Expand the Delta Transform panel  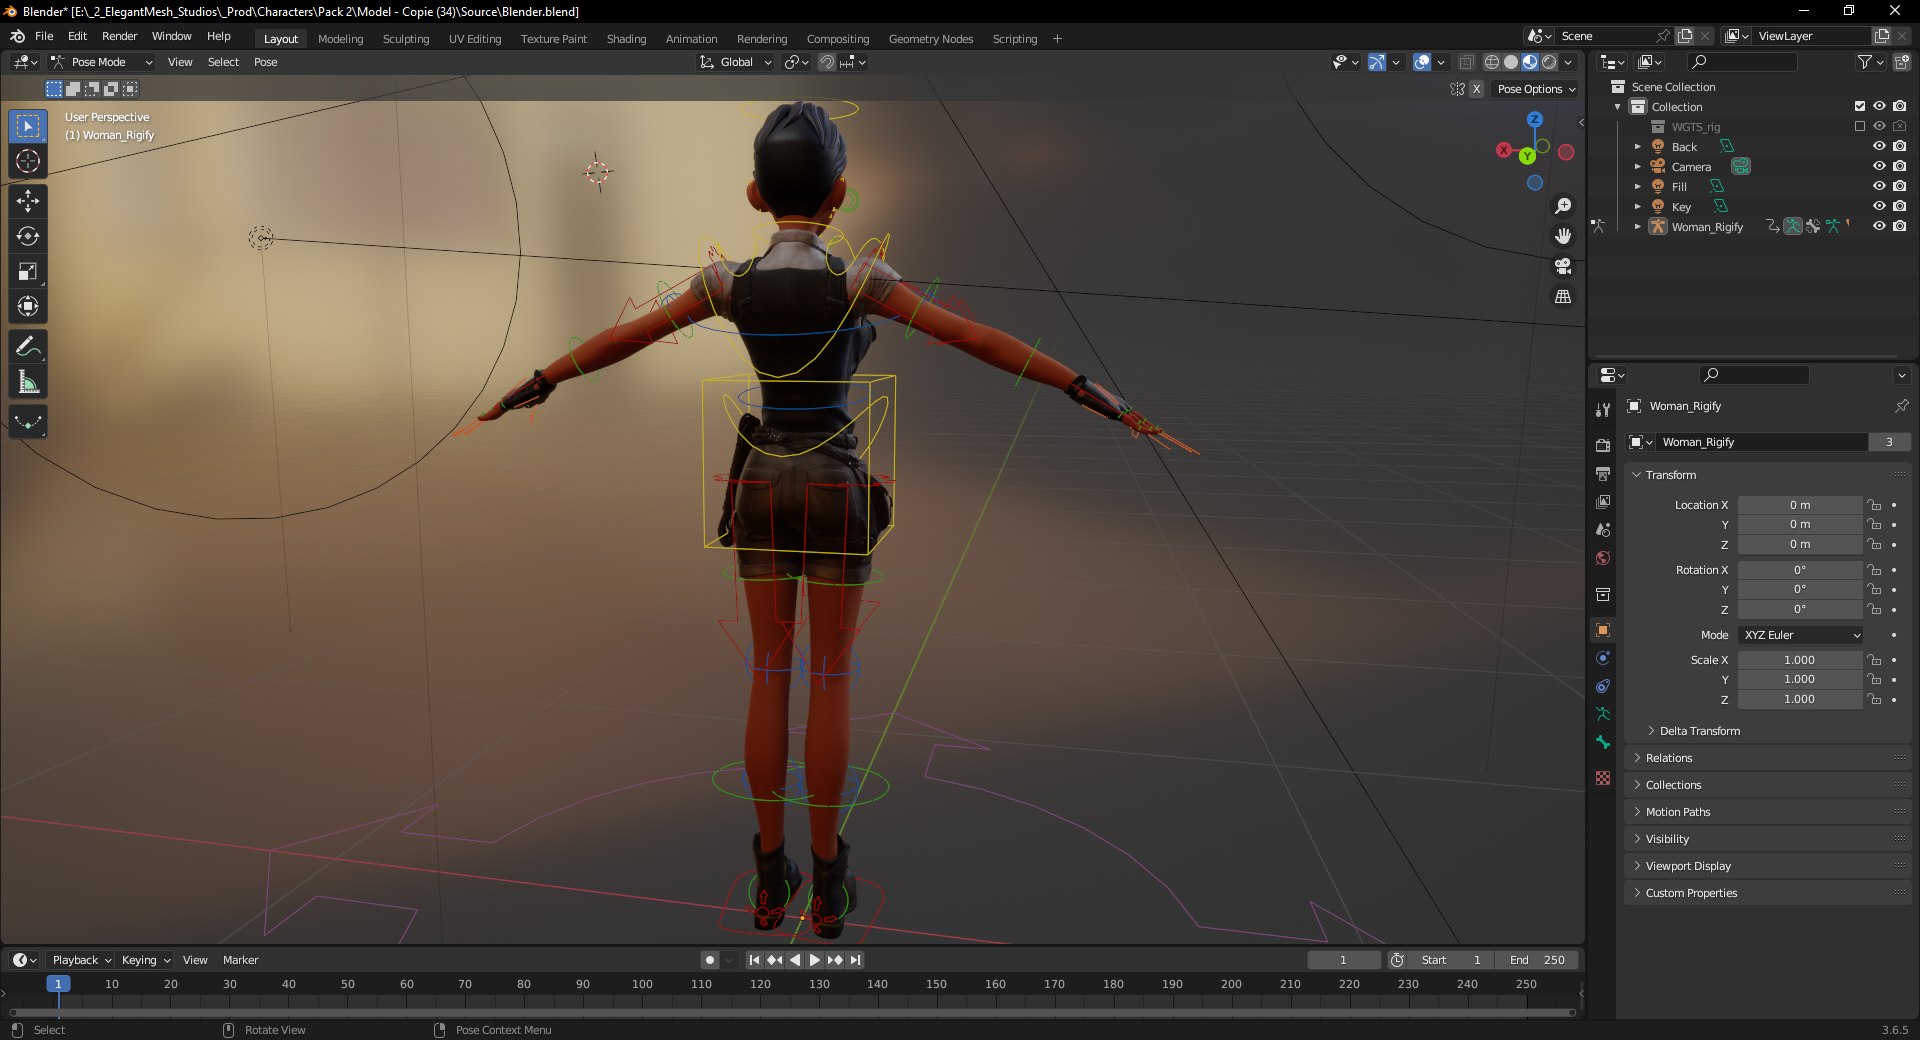[x=1699, y=731]
